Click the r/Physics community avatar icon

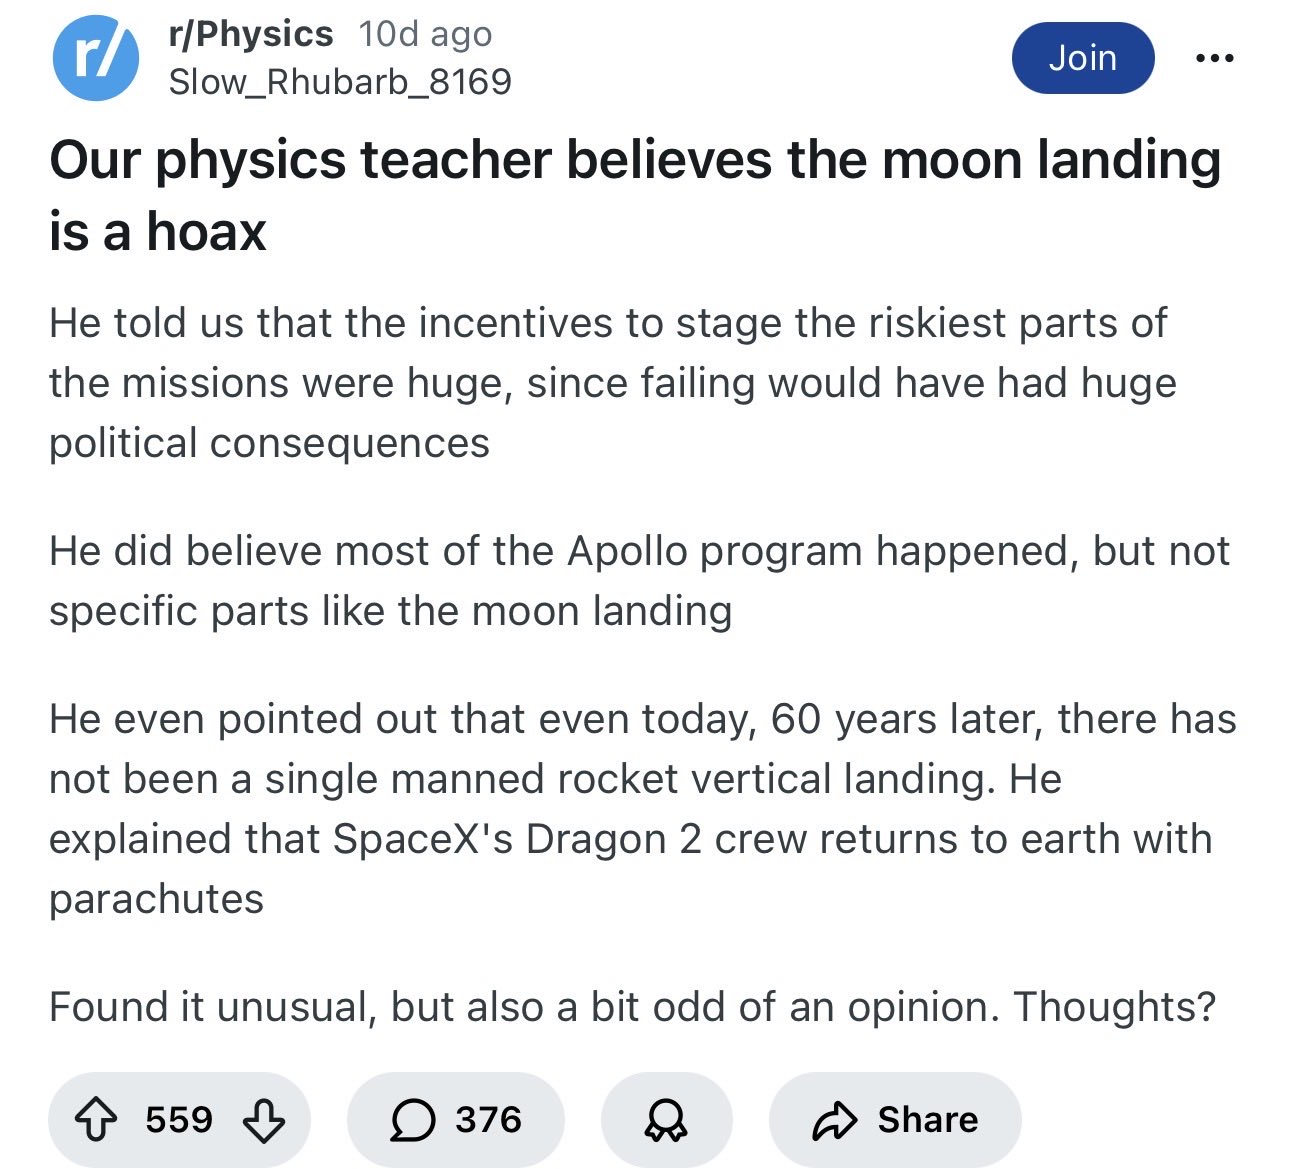pyautogui.click(x=95, y=59)
